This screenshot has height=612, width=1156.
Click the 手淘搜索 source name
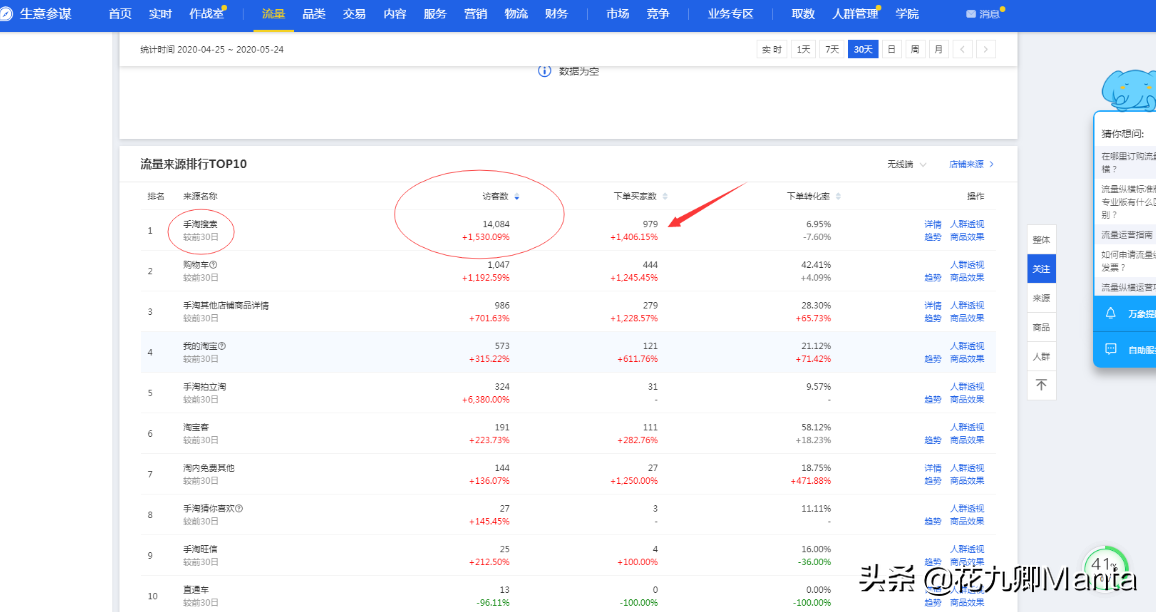(200, 224)
